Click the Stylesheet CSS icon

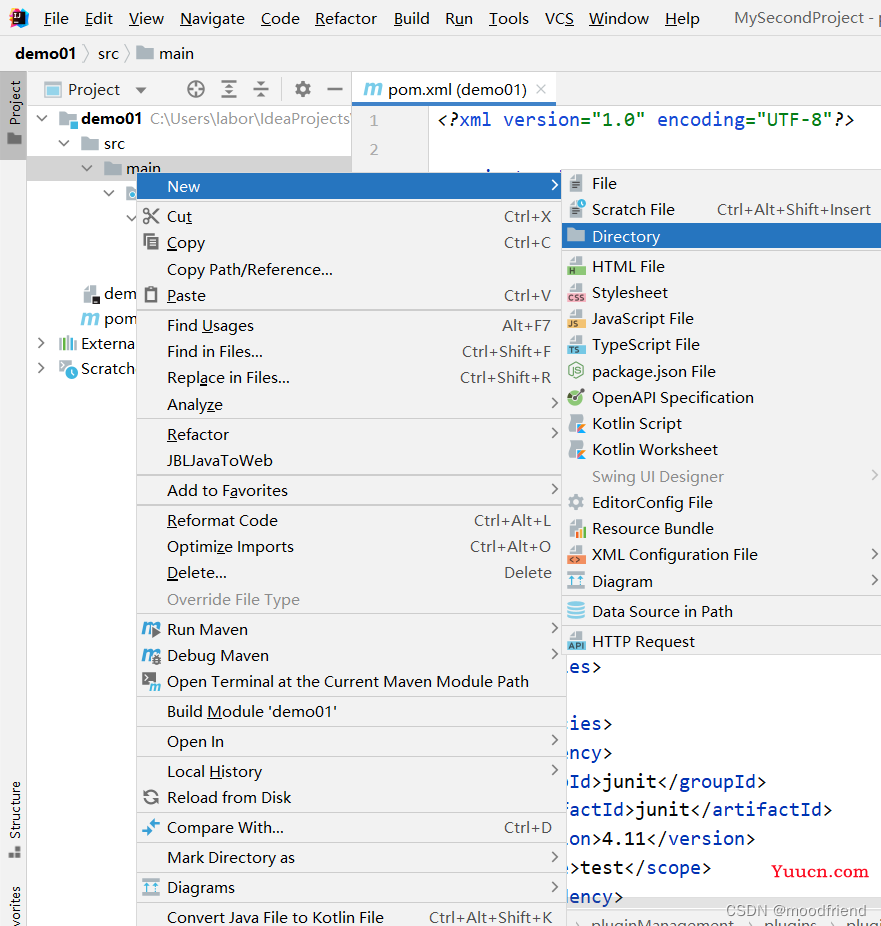[x=576, y=292]
